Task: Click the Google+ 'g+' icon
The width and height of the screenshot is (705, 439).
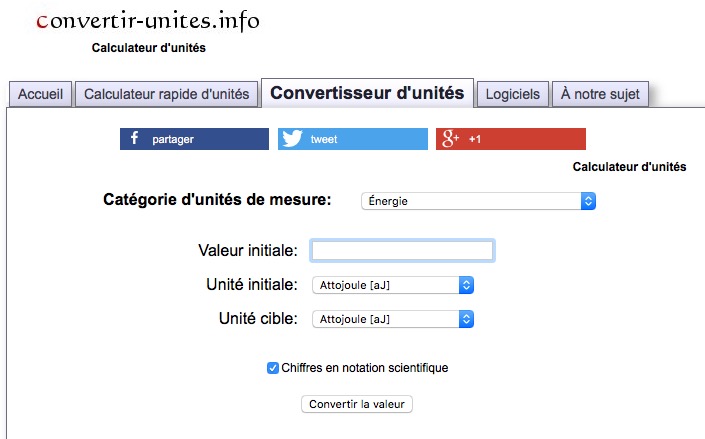Action: point(450,139)
